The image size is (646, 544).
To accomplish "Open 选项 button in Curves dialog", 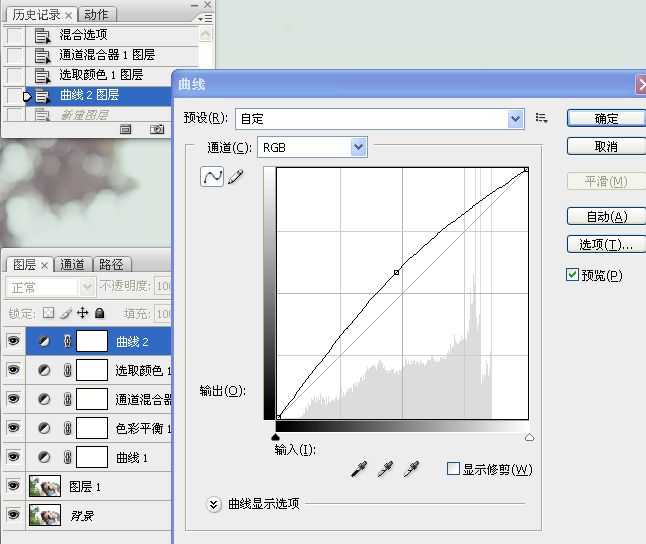I will tap(606, 244).
